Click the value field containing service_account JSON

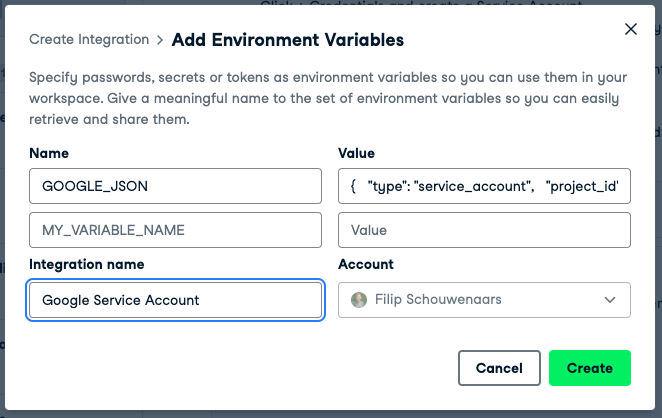coord(484,186)
